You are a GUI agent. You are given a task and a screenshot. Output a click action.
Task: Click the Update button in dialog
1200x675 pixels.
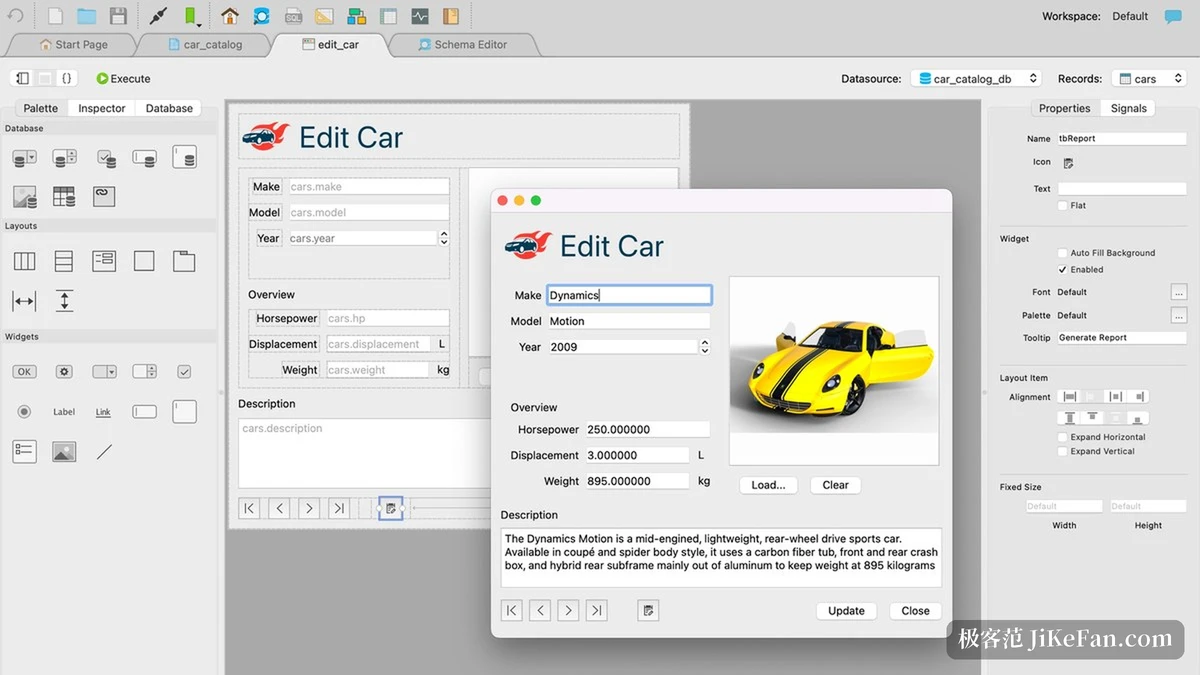(x=846, y=611)
